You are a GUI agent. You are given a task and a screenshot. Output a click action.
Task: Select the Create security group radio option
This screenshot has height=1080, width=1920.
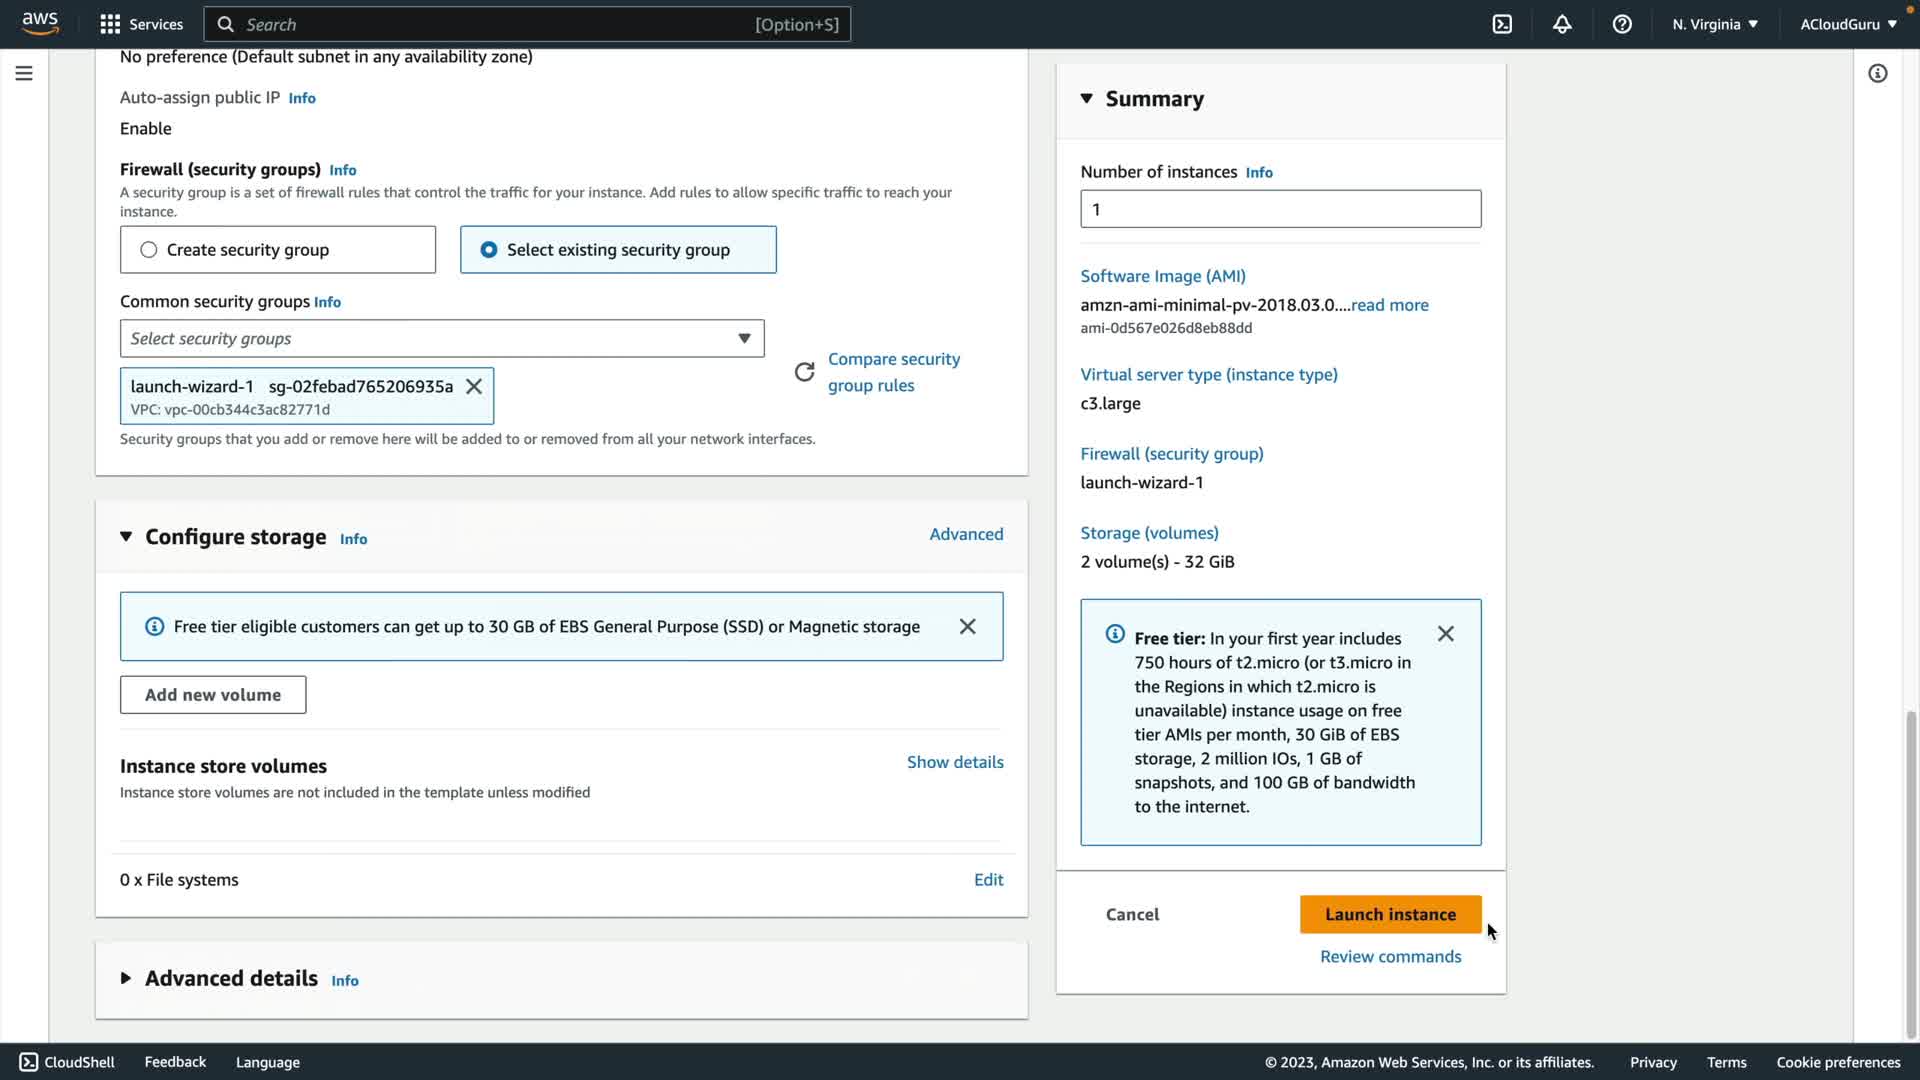(x=149, y=250)
